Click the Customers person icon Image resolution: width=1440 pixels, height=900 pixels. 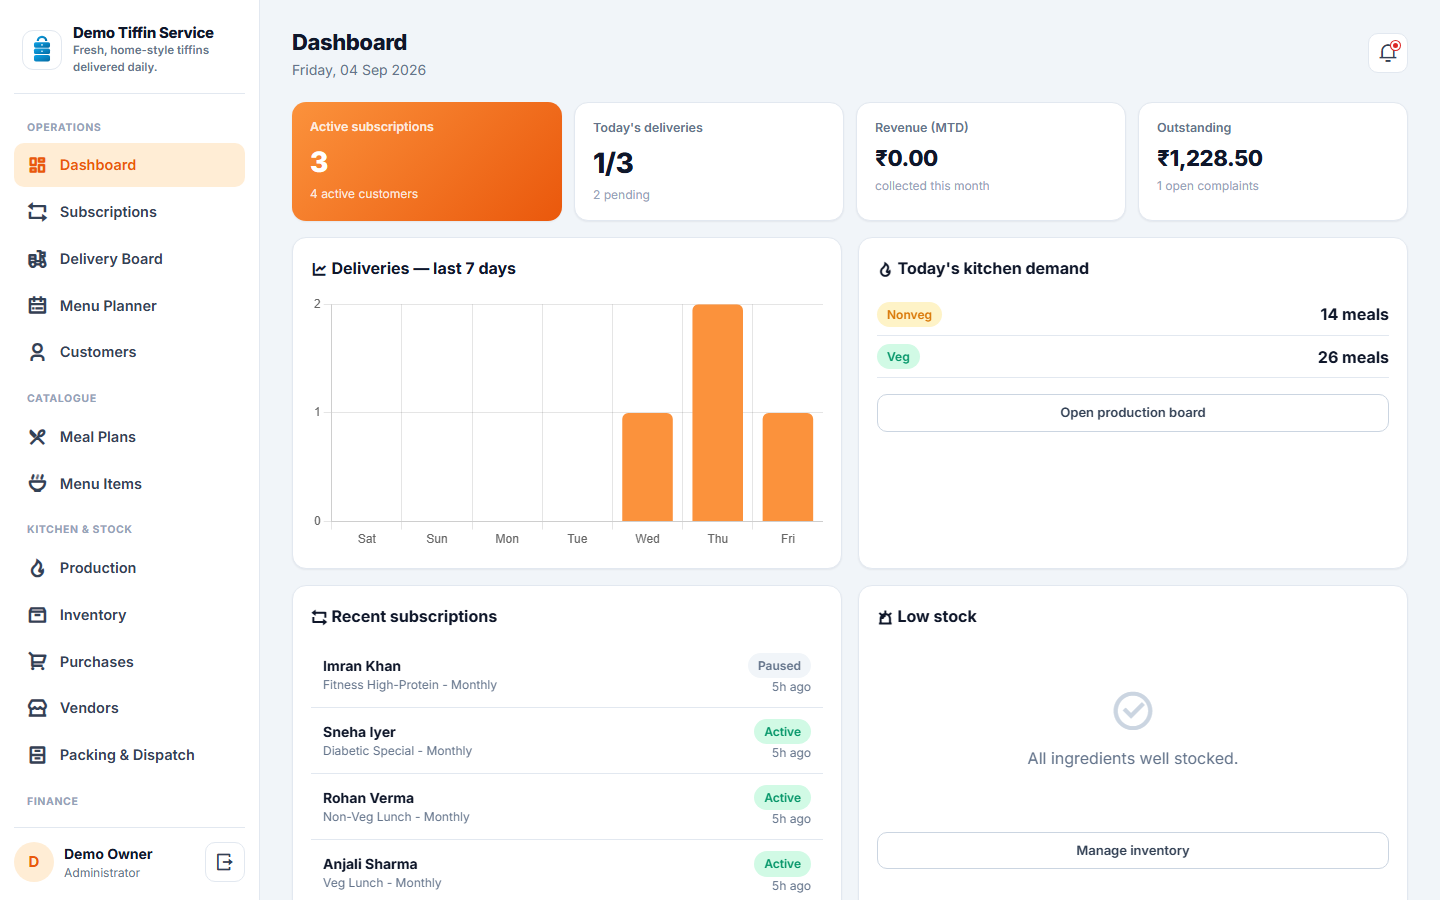click(37, 352)
